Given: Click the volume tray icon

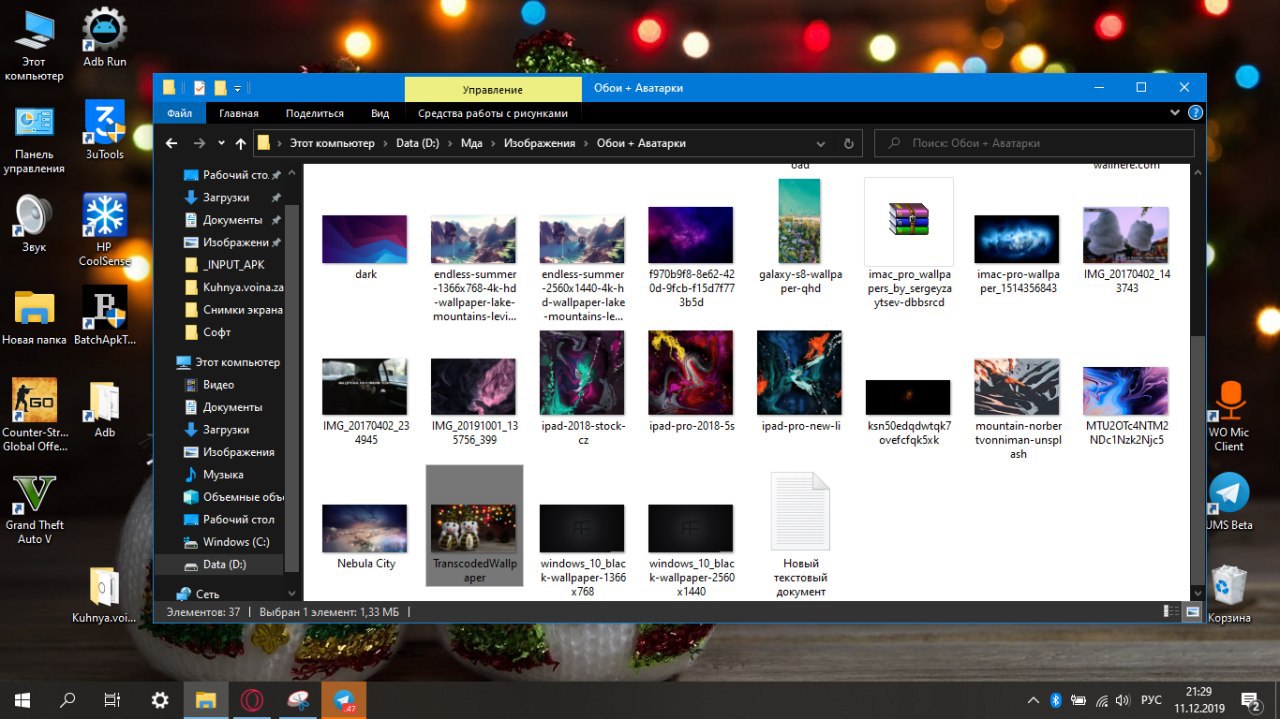Looking at the screenshot, I should [x=1123, y=700].
